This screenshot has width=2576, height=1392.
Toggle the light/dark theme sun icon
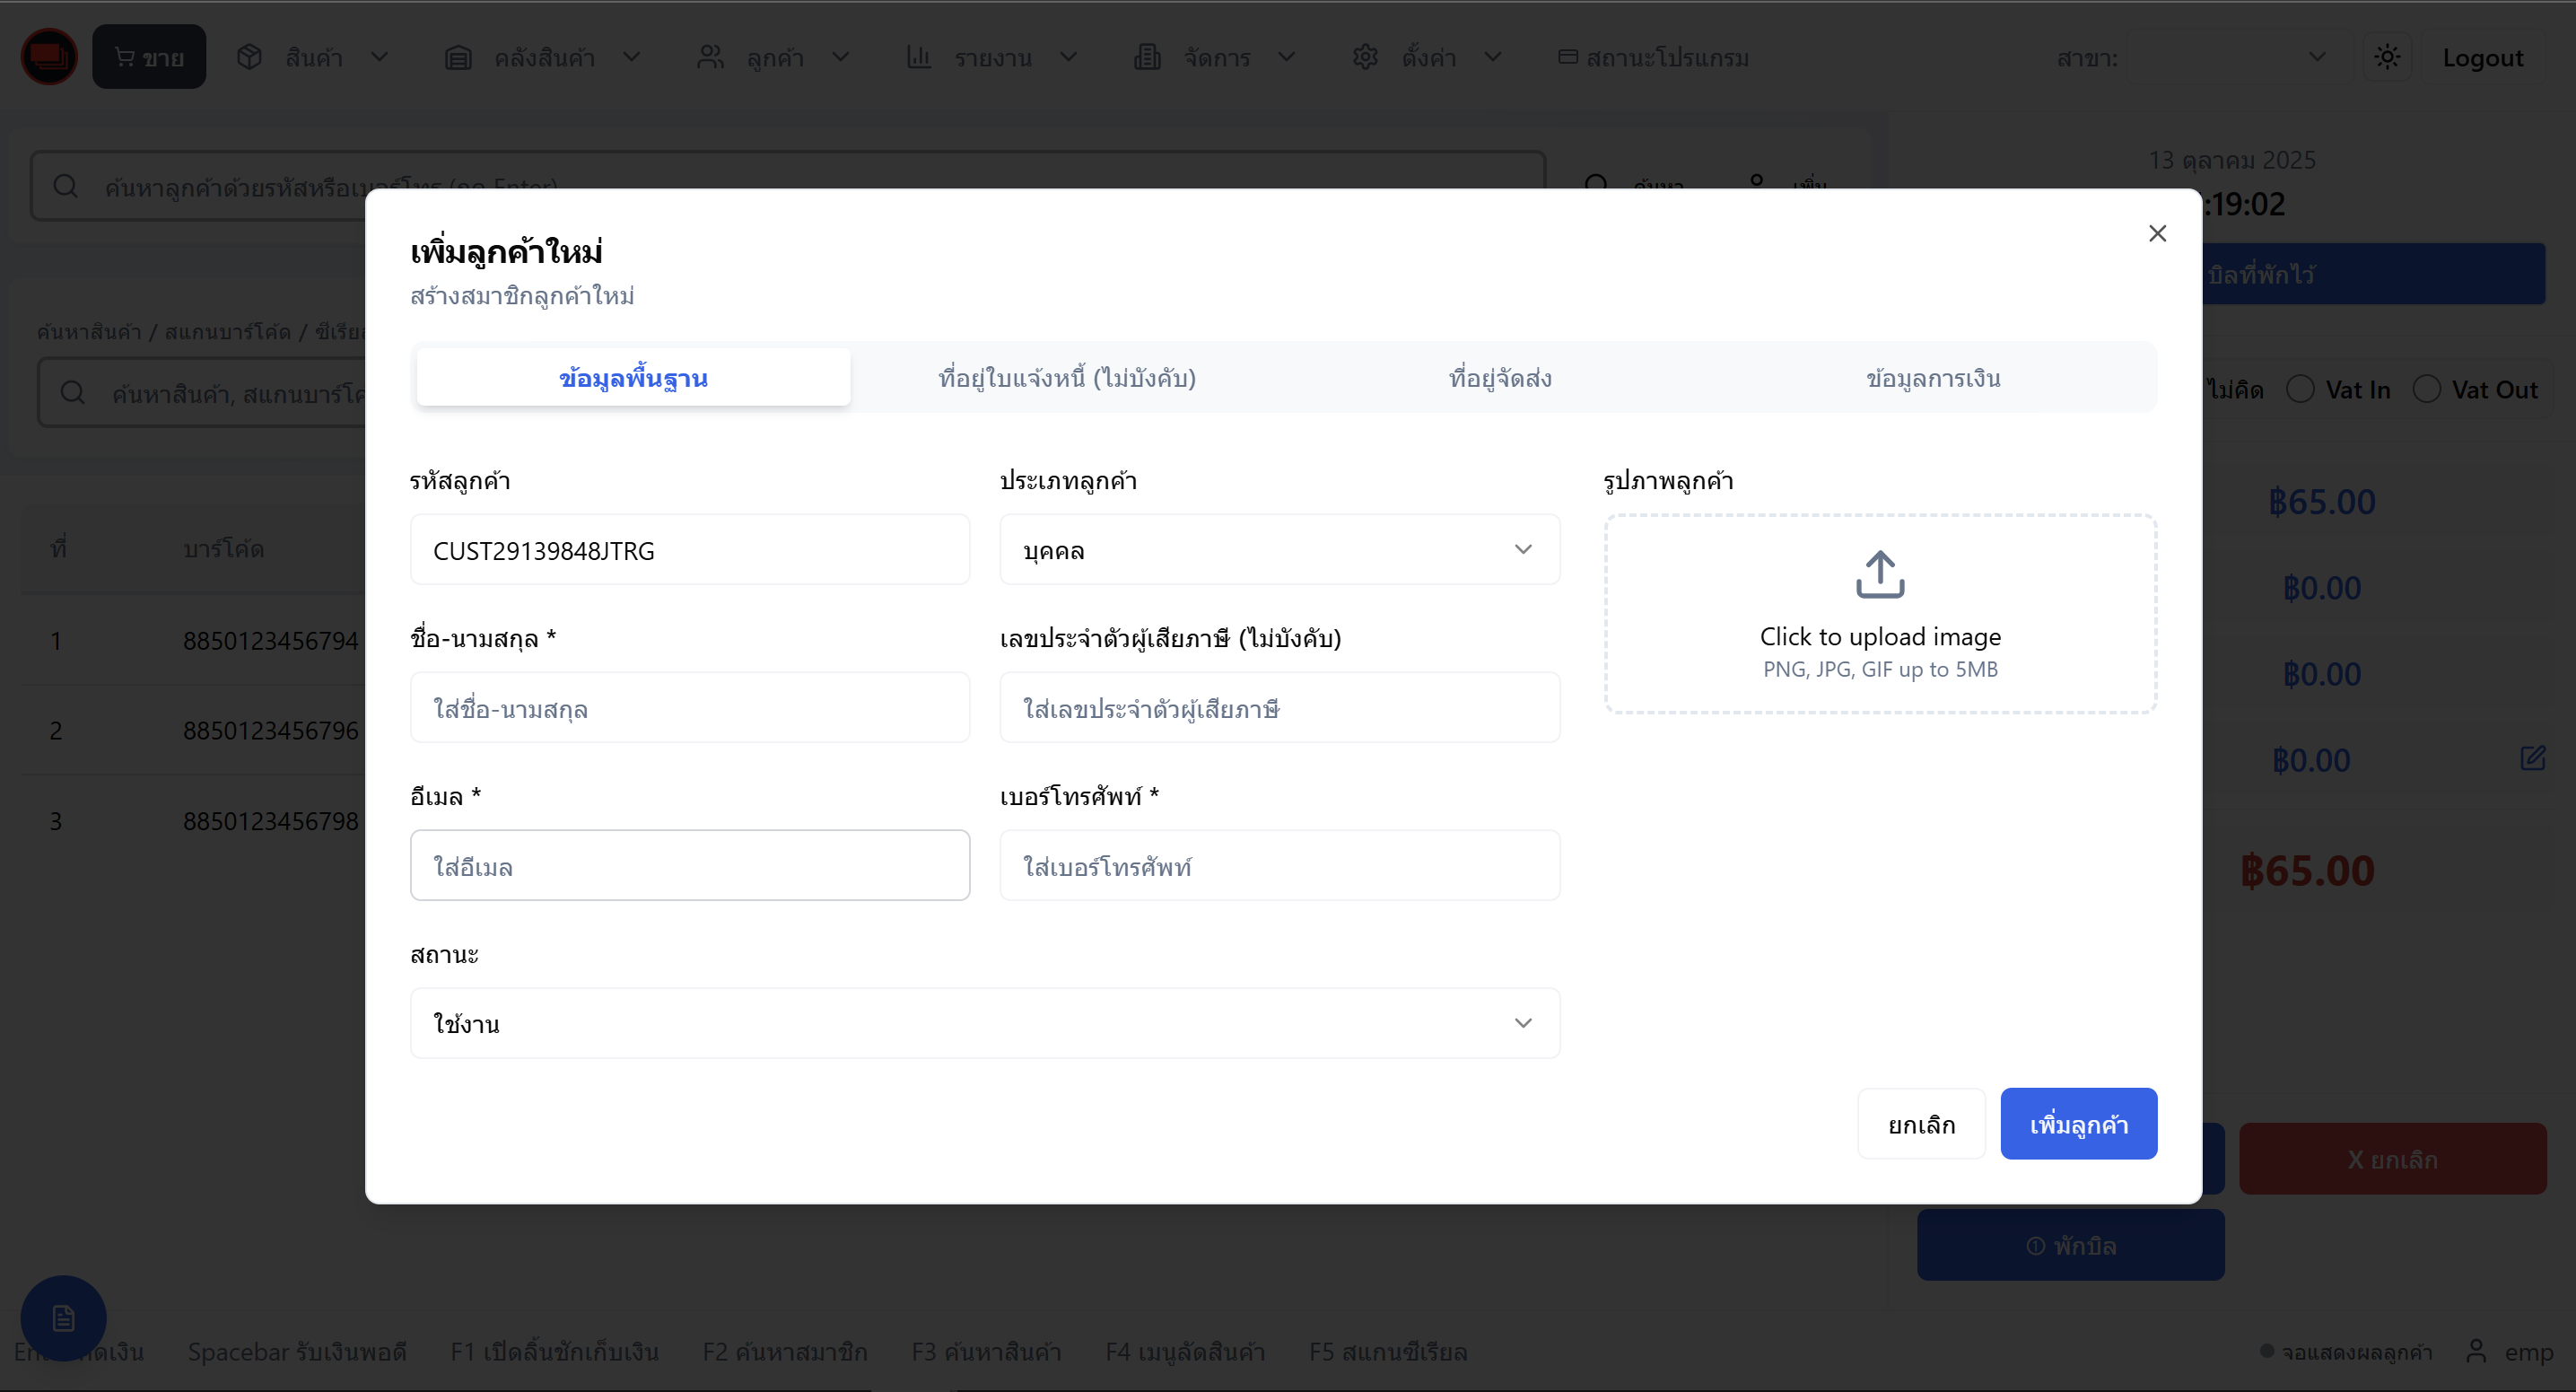coord(2386,57)
